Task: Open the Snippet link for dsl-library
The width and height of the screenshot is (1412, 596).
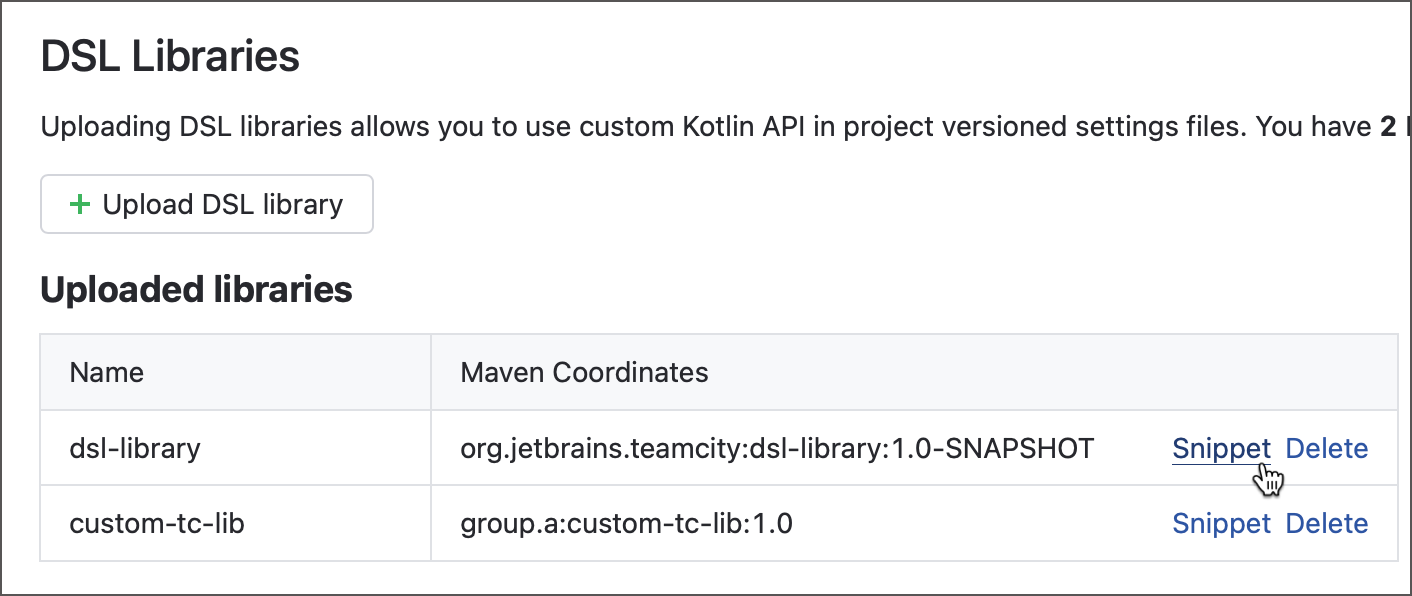Action: [1221, 448]
